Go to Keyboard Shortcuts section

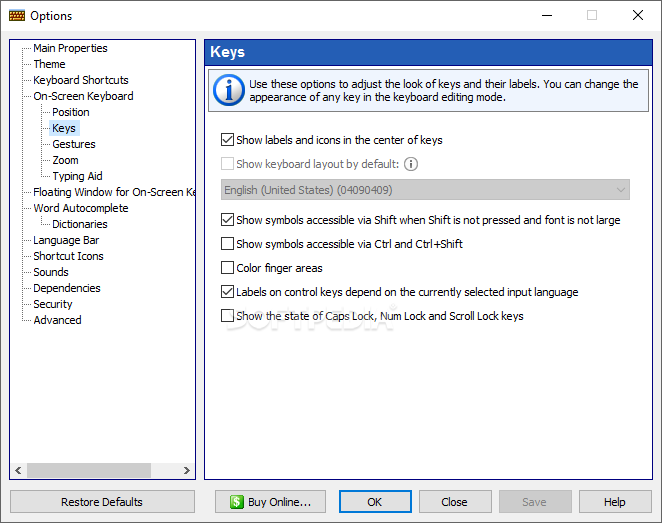81,80
